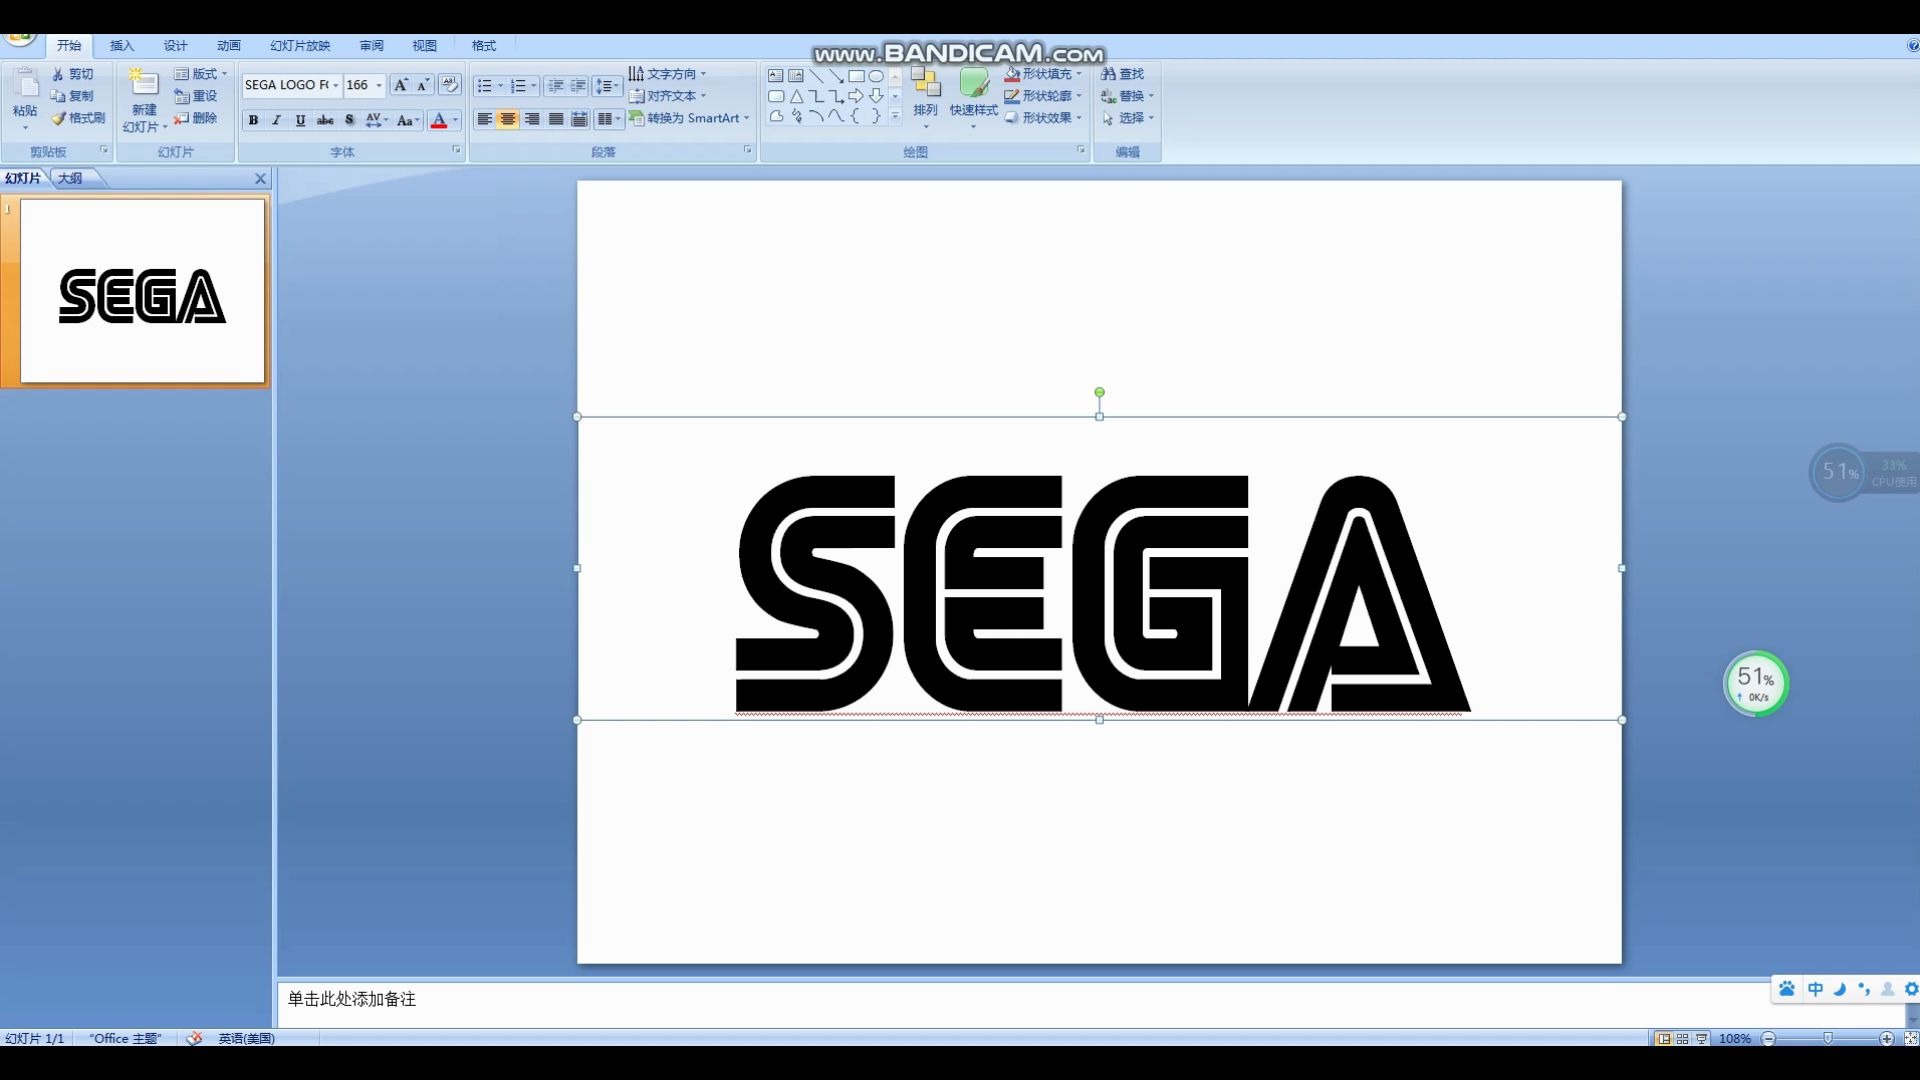
Task: Select the SEGA slide thumbnail
Action: [142, 291]
